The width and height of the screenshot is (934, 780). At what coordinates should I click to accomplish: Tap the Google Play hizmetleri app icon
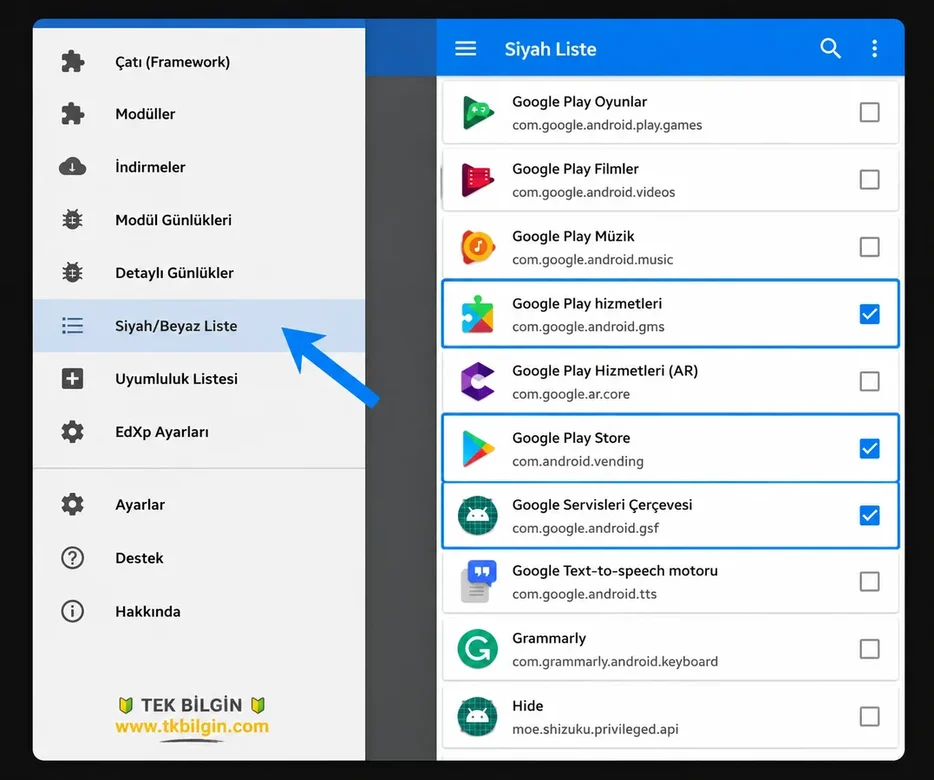[478, 314]
